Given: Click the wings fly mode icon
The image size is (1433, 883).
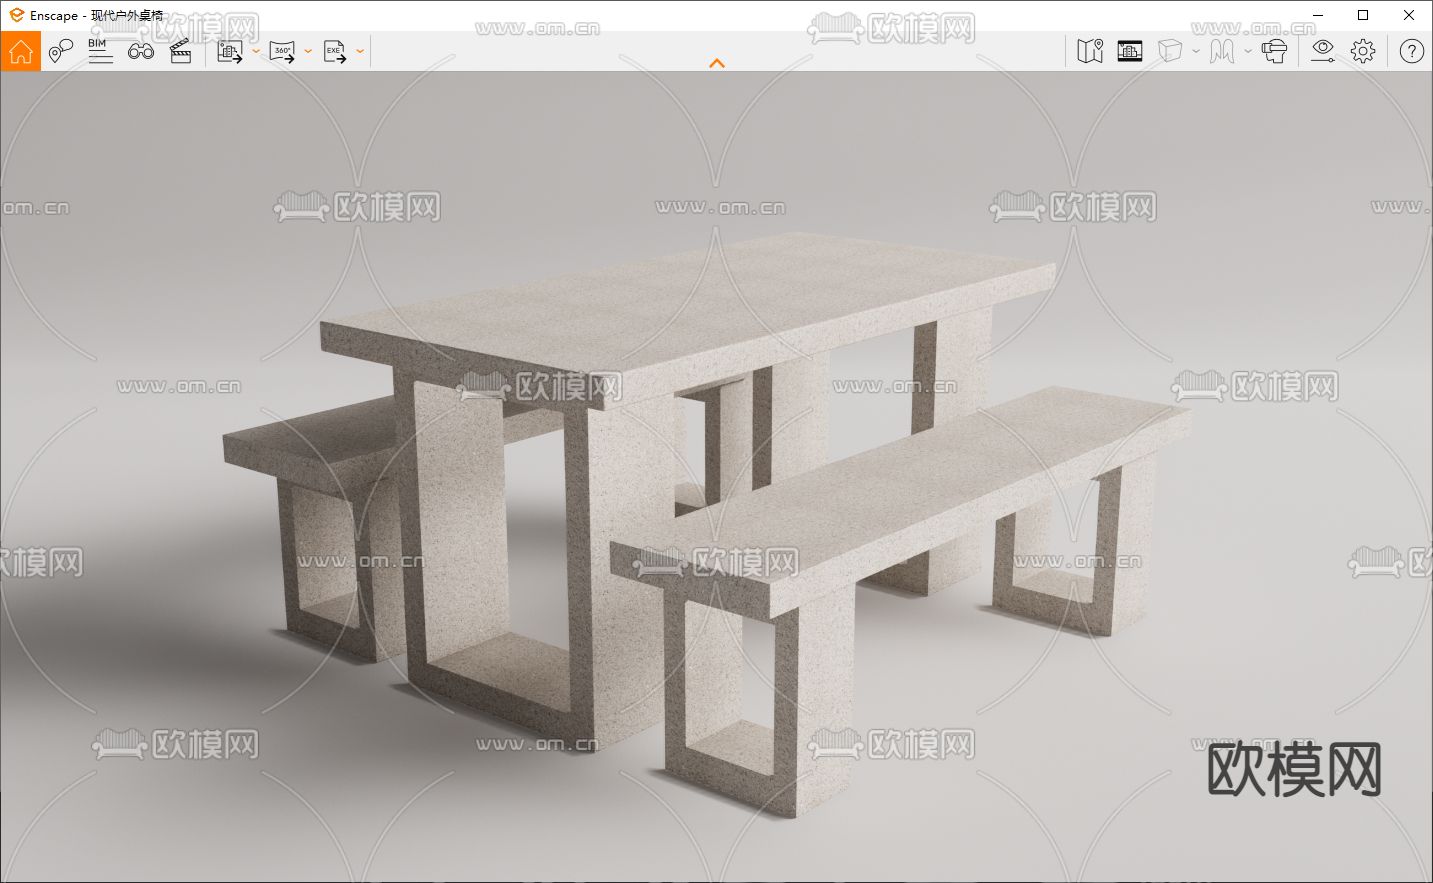Looking at the screenshot, I should [x=1222, y=51].
